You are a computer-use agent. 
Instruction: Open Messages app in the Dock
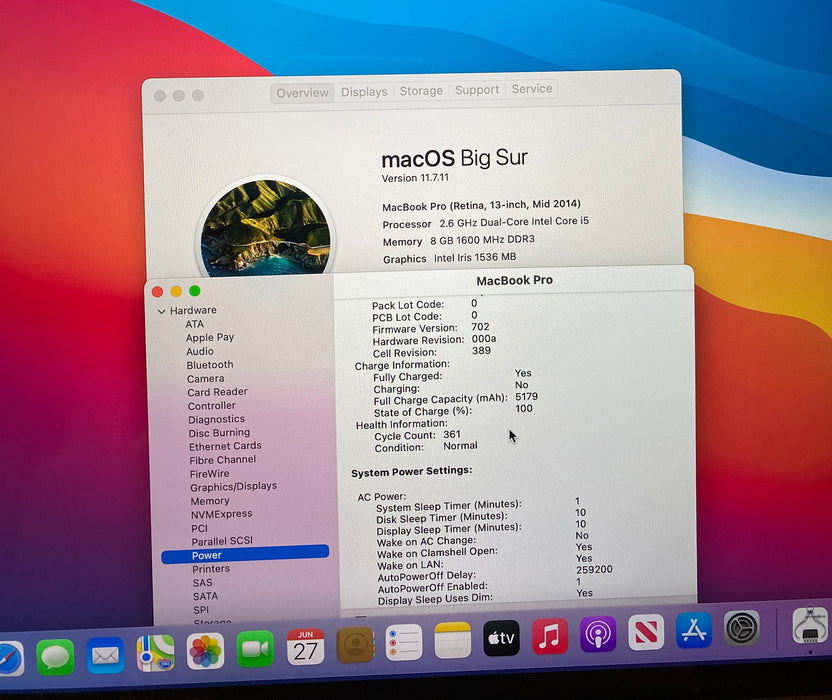tap(55, 657)
